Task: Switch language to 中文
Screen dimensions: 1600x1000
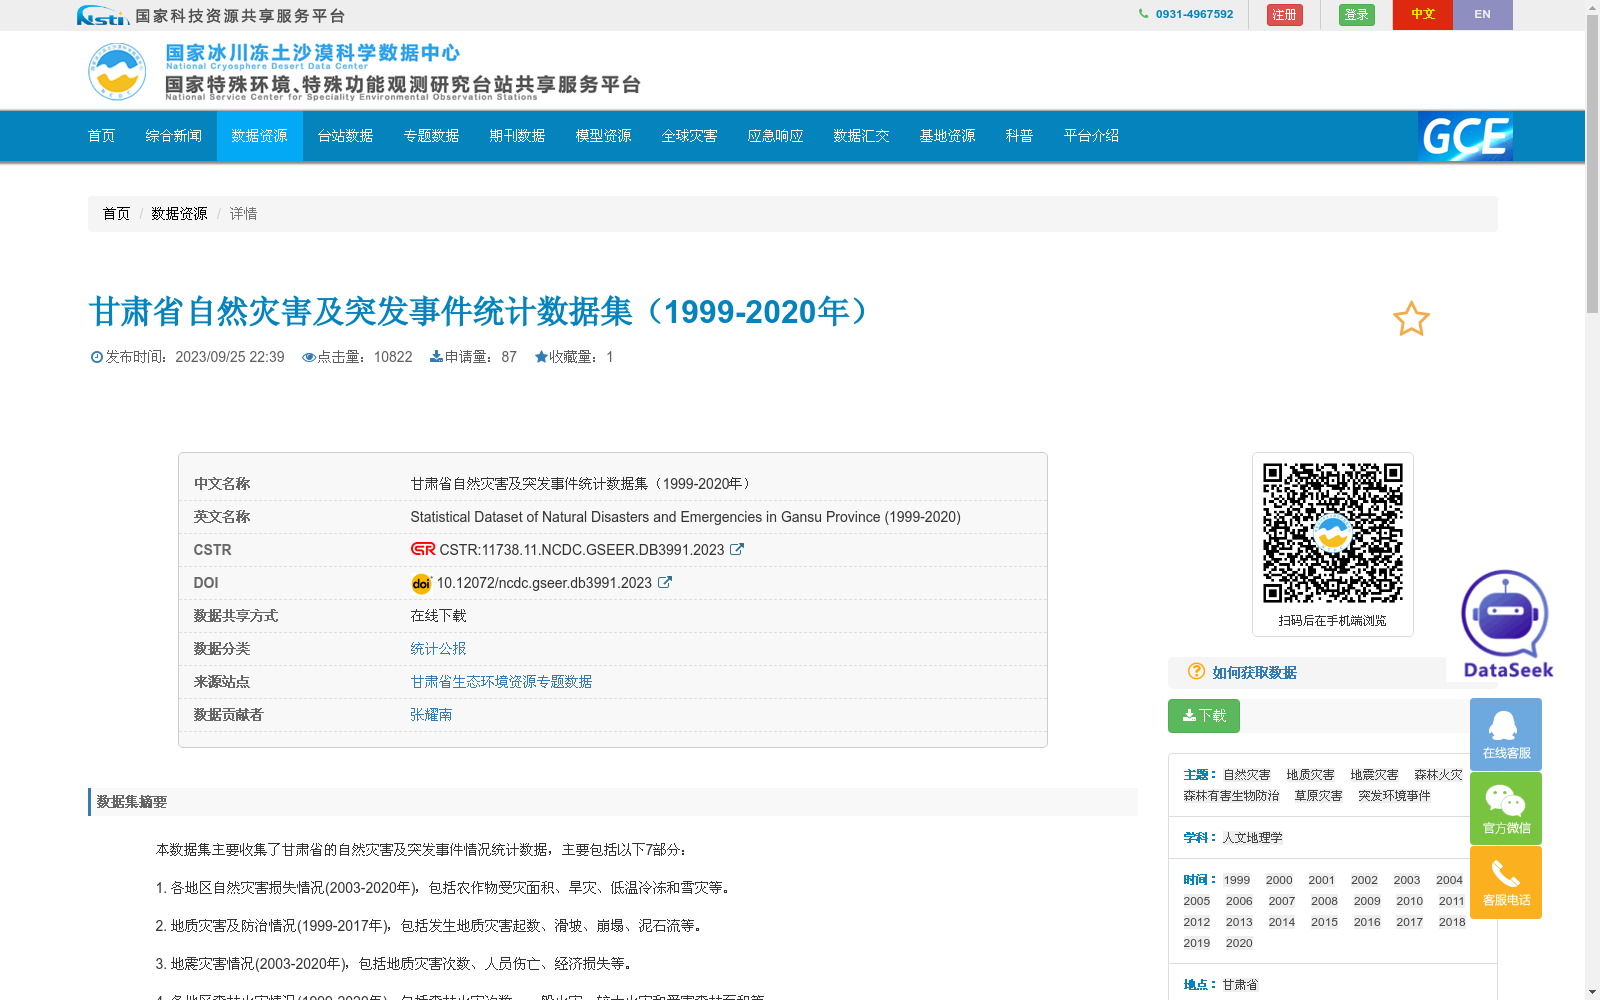Action: [1423, 15]
